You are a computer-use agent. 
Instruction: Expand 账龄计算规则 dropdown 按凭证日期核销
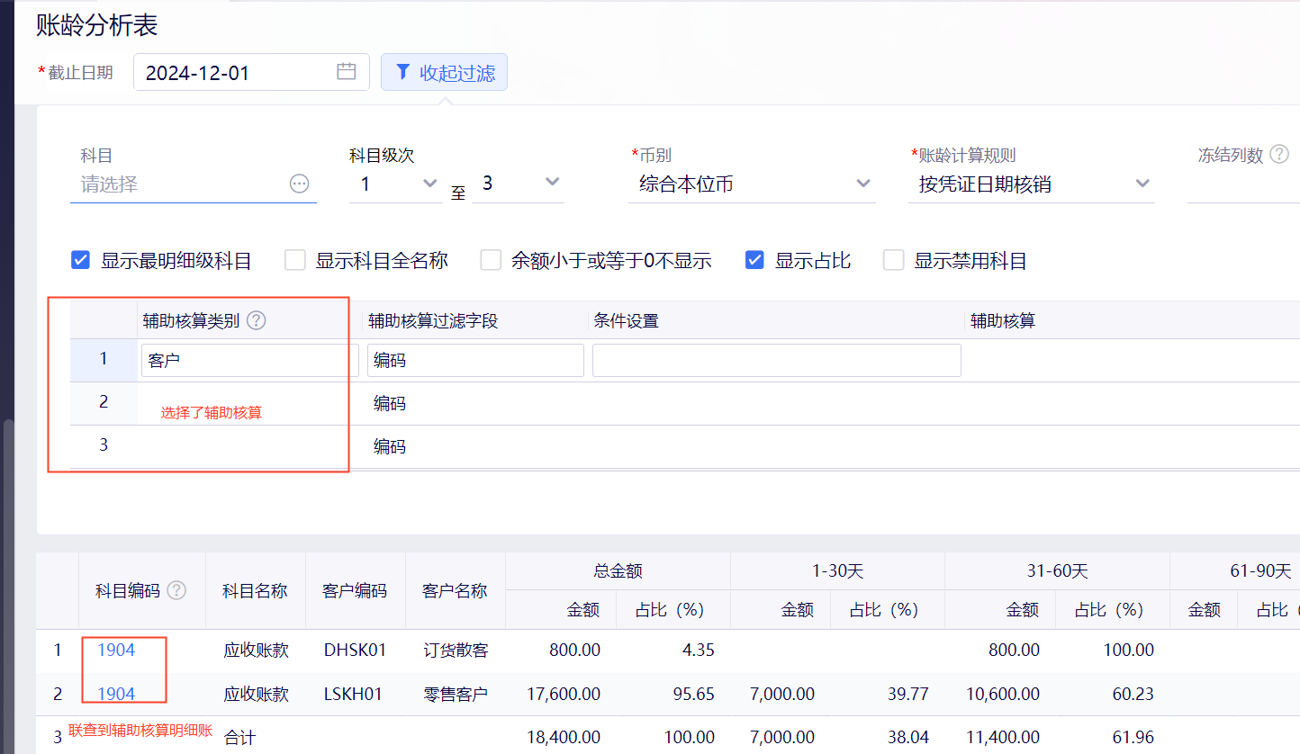(1031, 184)
